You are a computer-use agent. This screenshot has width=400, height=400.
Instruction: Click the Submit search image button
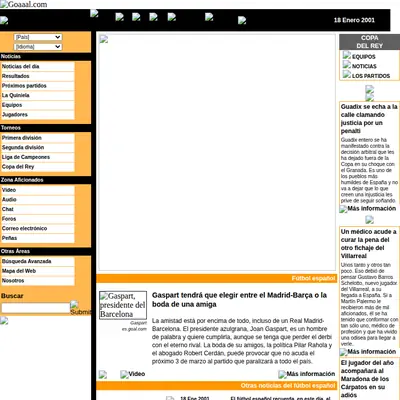[x=80, y=308]
